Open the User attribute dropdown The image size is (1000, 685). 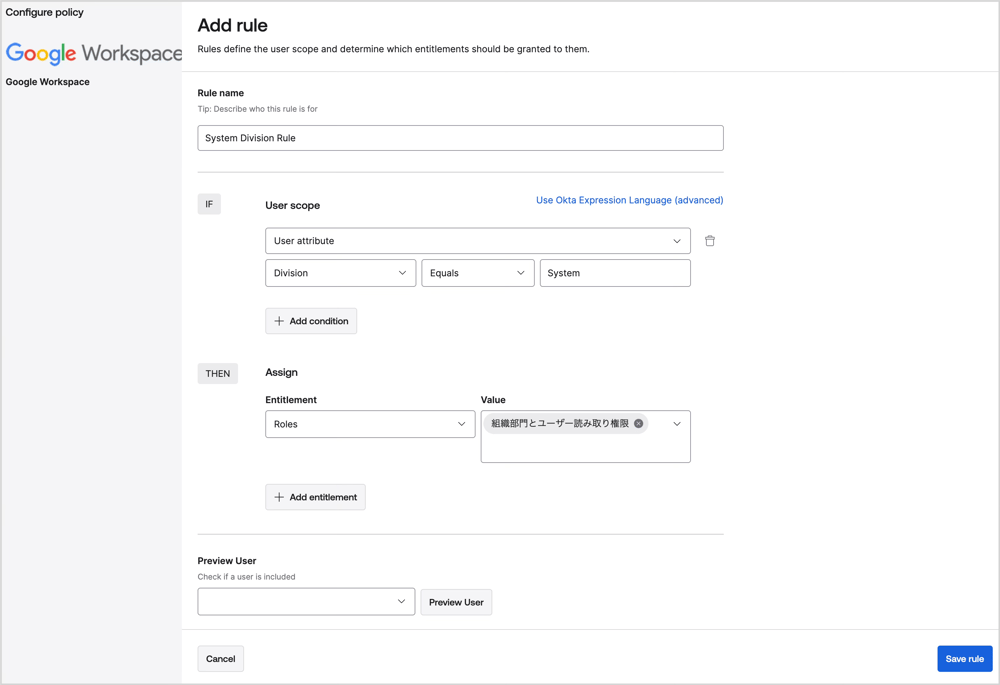click(478, 241)
